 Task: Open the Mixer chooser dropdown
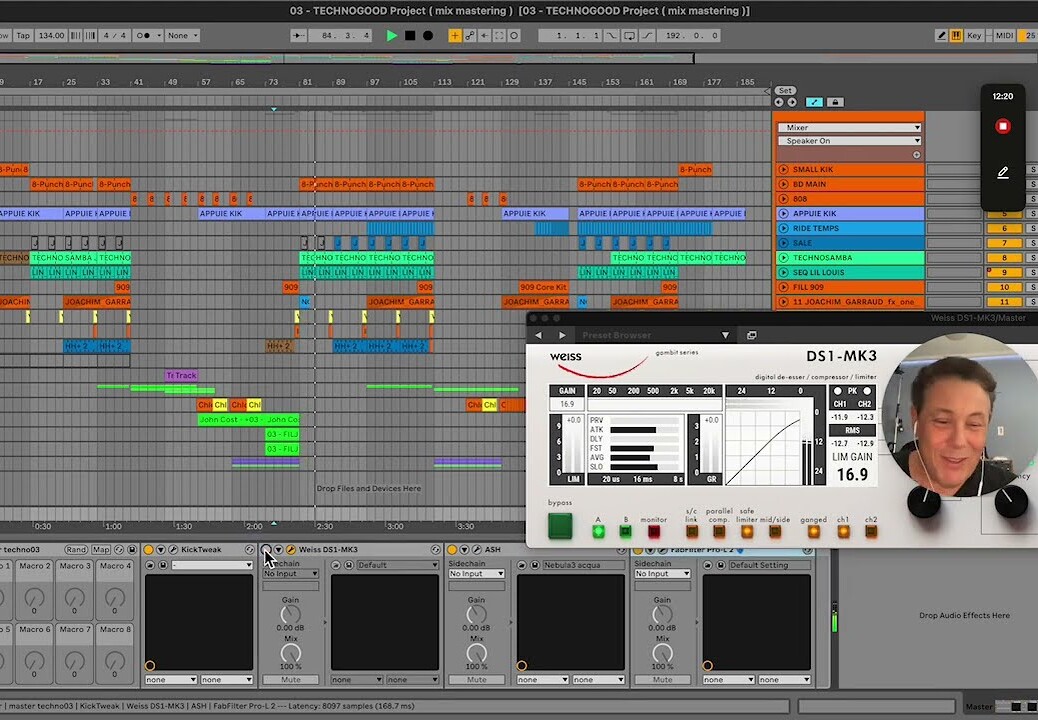pos(850,128)
